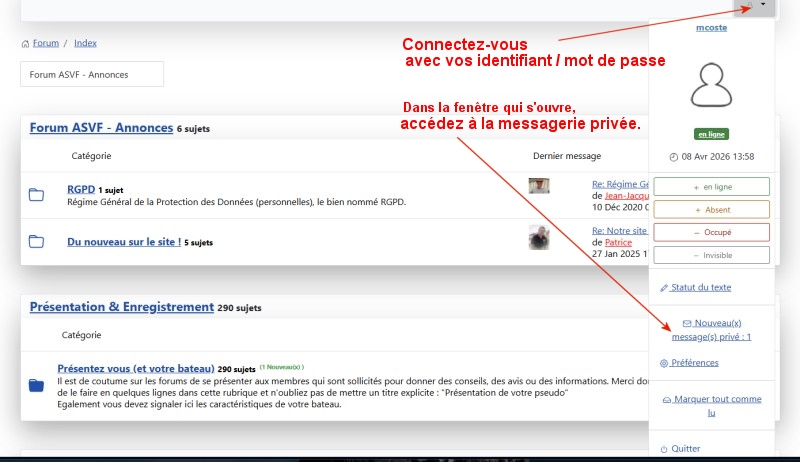Open the 'Présentation & Enregistrement' section heading
The height and width of the screenshot is (462, 800).
pos(122,307)
